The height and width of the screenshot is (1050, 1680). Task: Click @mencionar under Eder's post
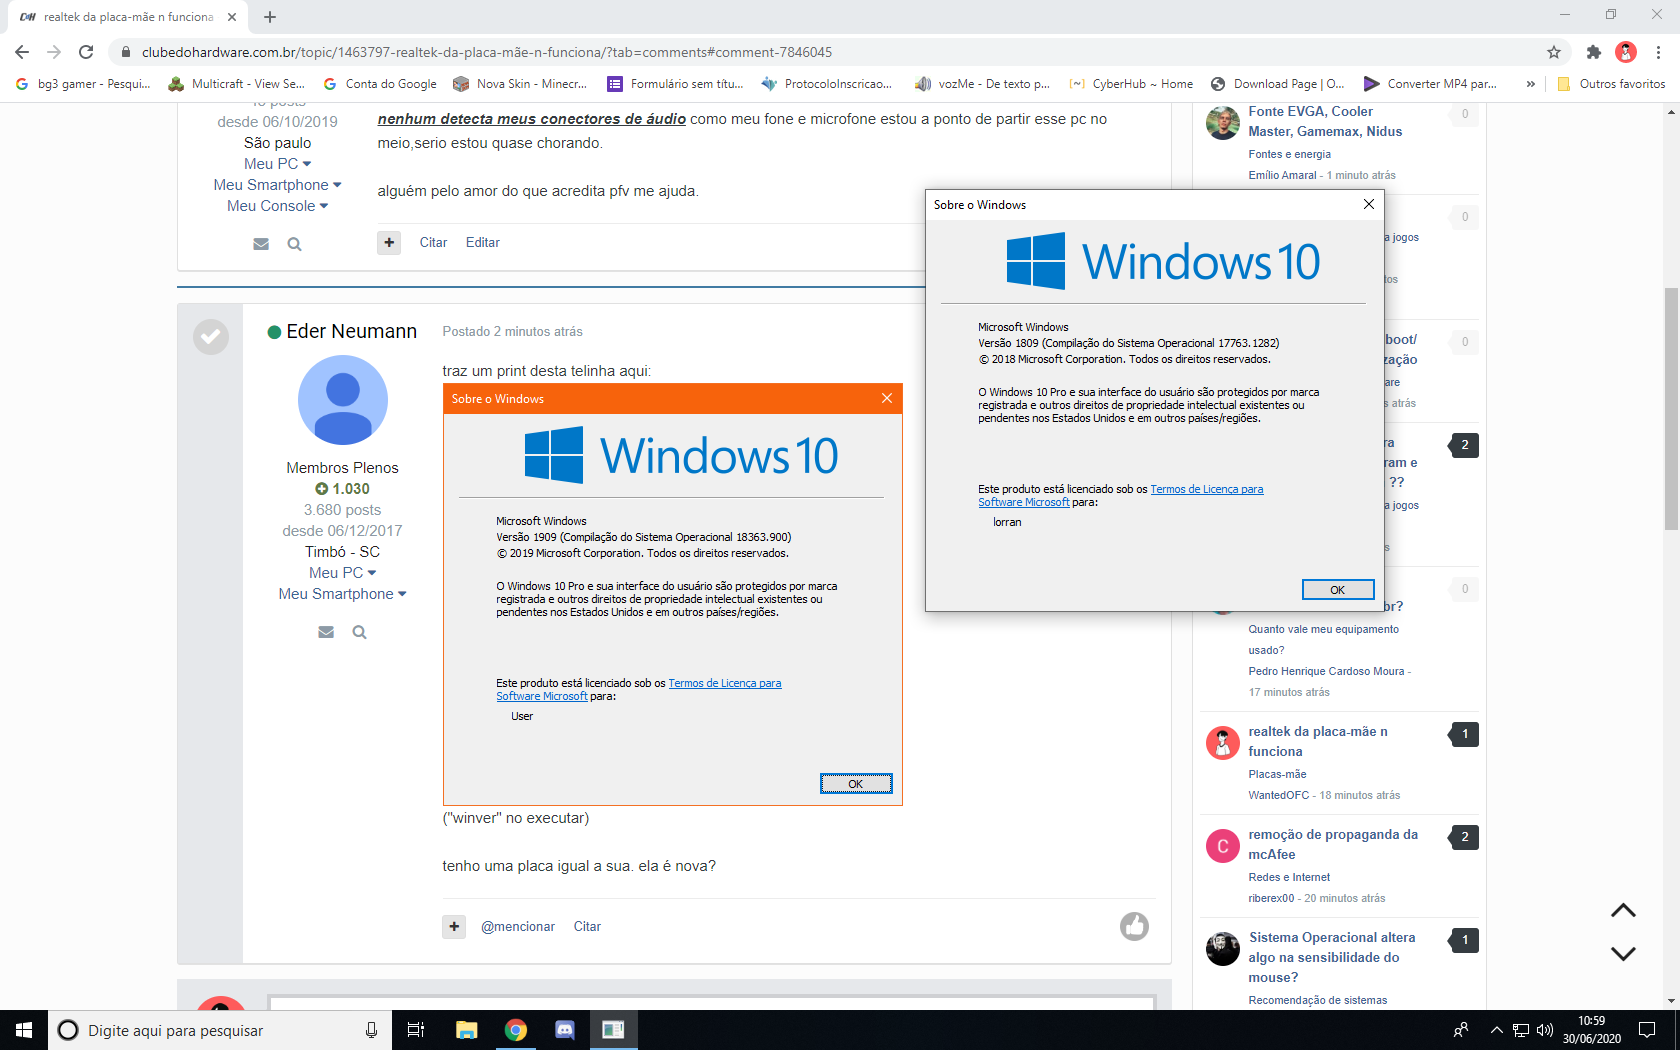coord(518,926)
